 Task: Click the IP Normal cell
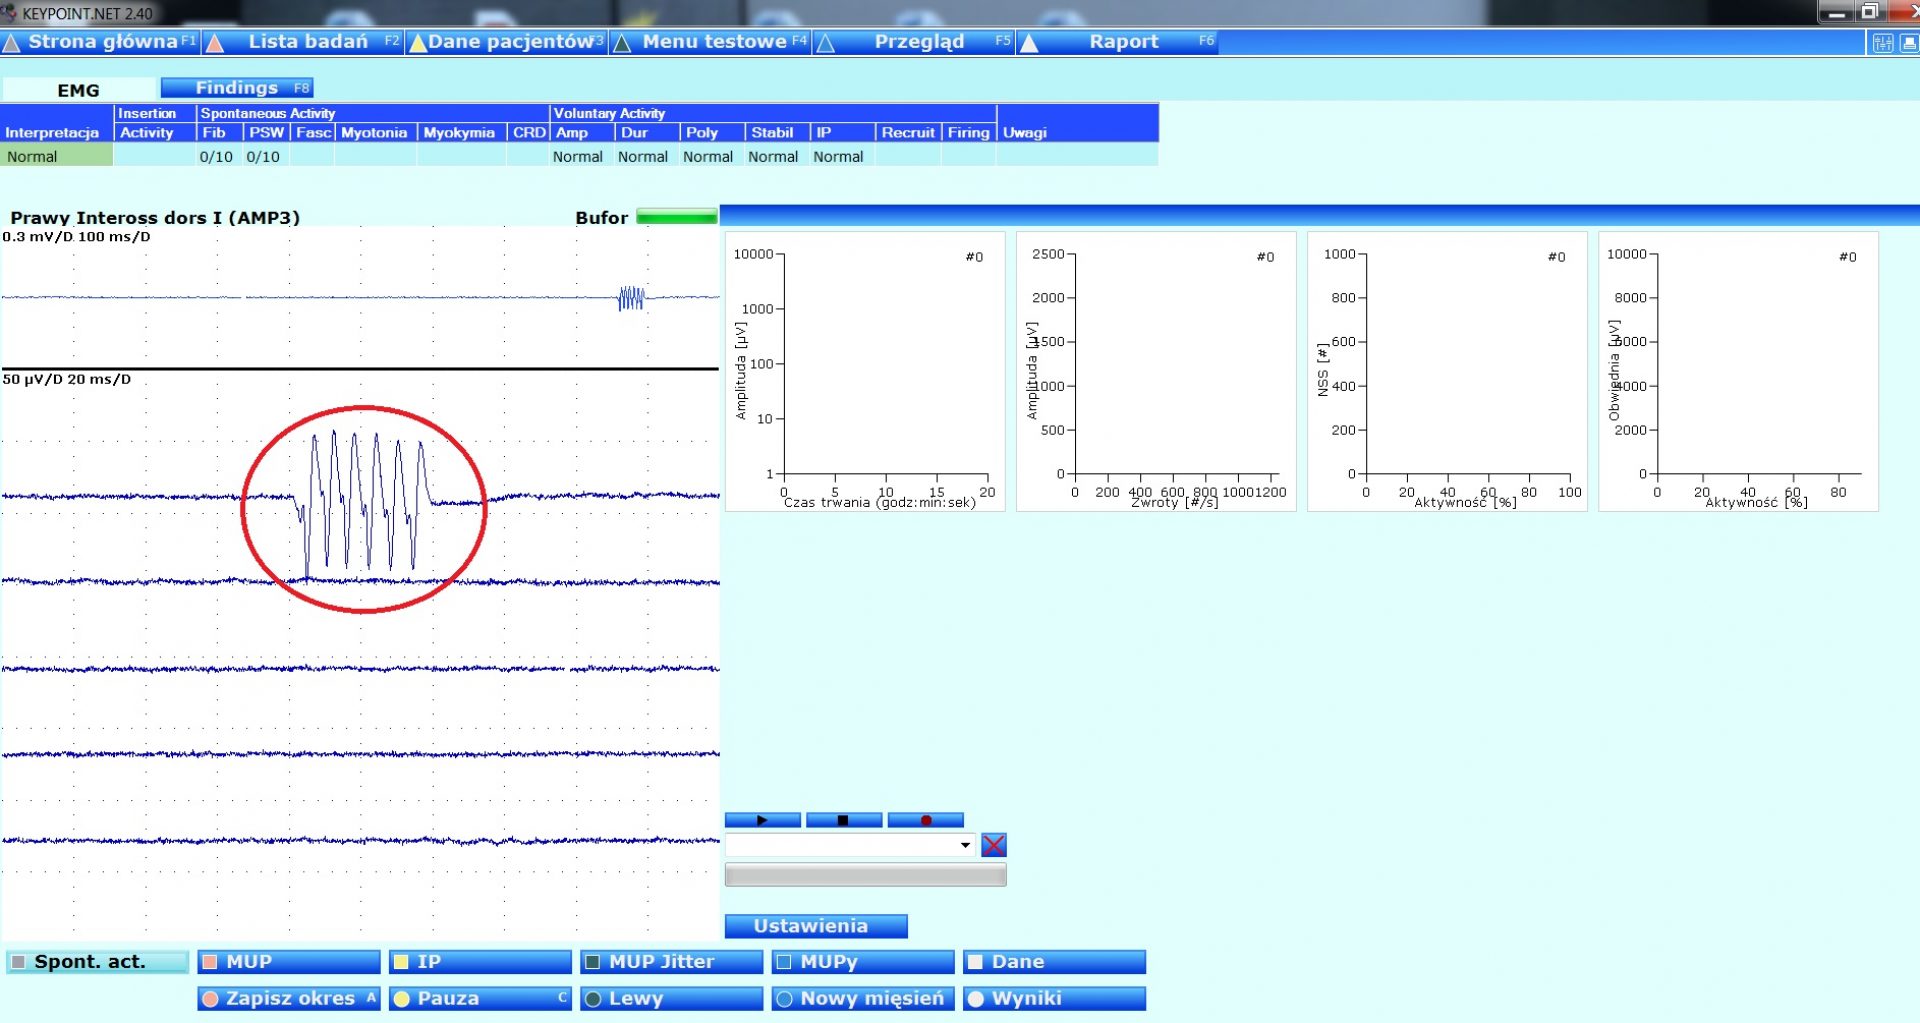840,156
